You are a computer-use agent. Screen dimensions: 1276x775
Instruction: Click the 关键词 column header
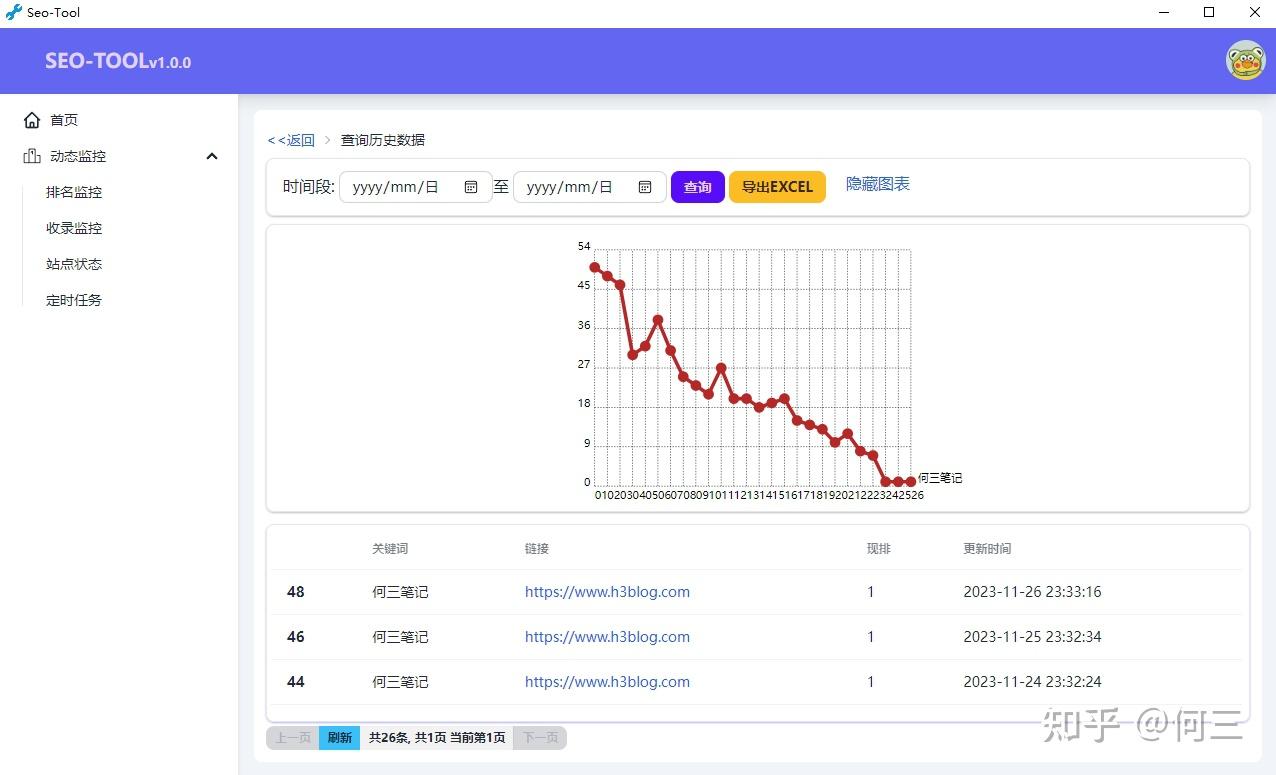[390, 549]
